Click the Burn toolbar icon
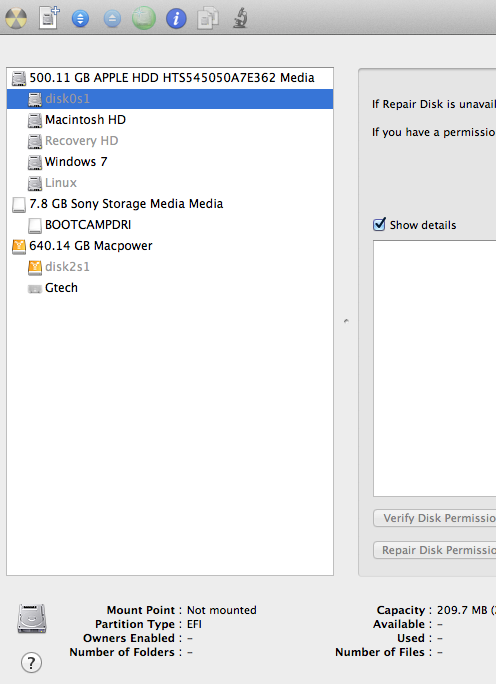 coord(16,18)
